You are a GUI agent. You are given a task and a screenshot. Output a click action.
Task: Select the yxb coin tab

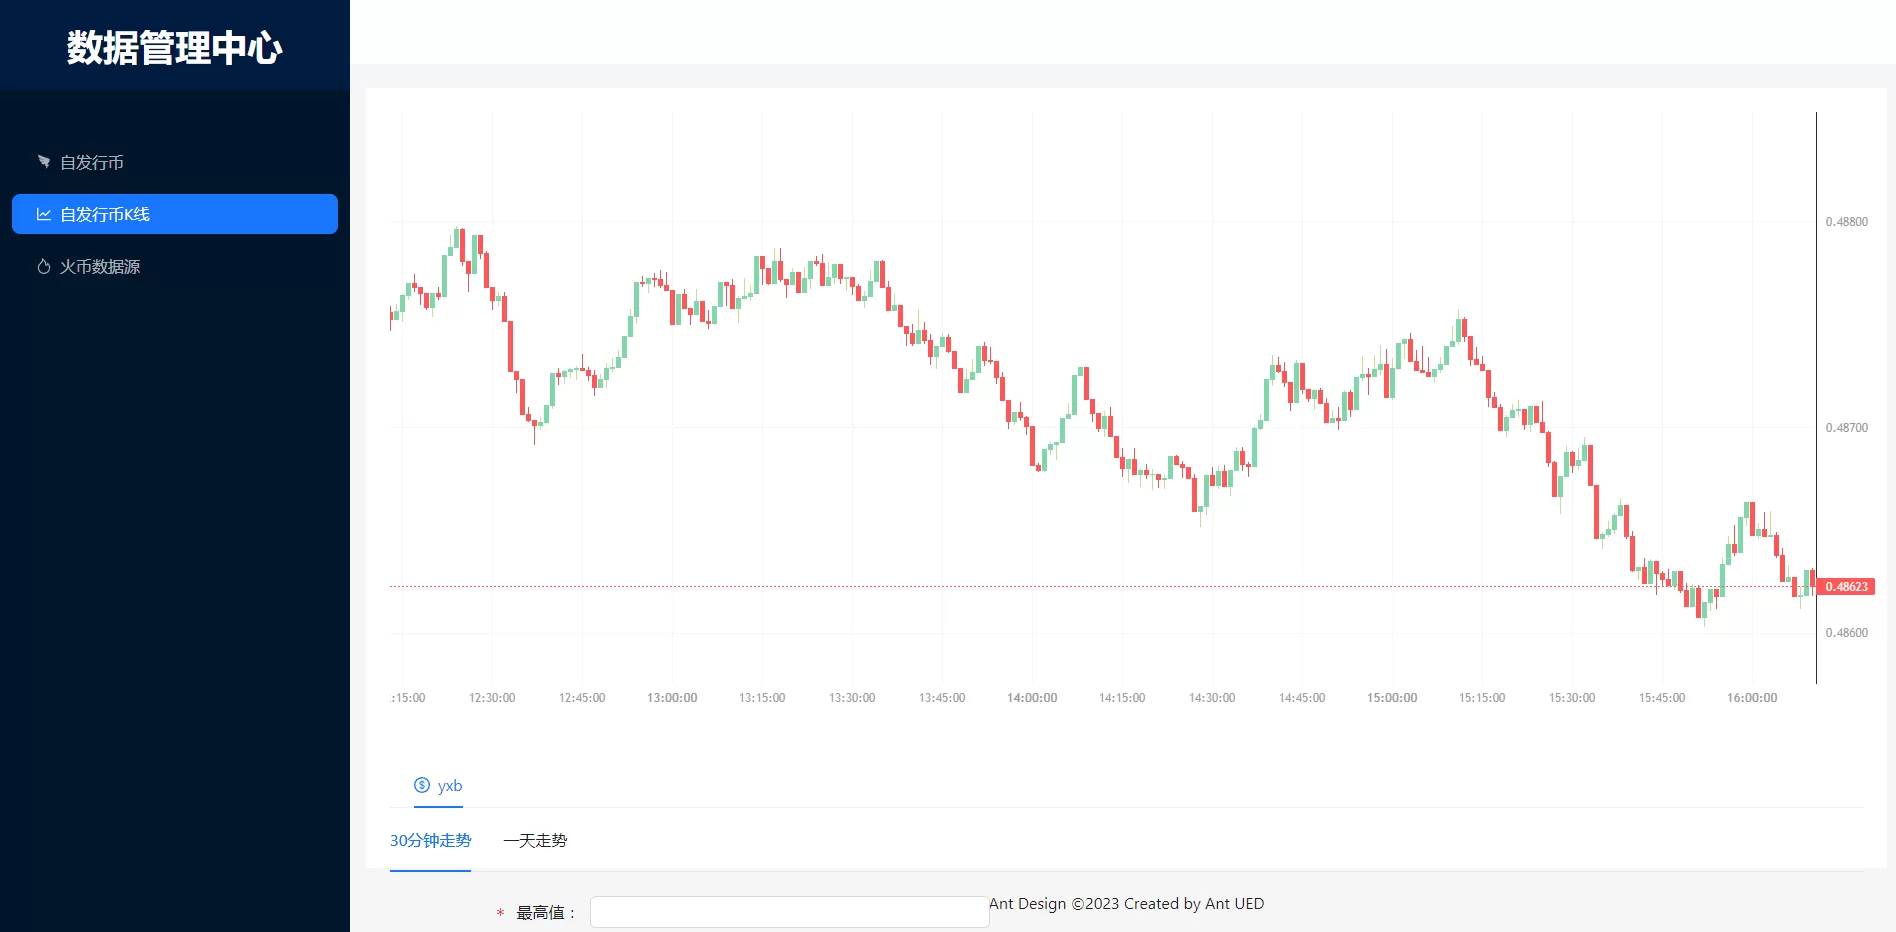coord(439,786)
